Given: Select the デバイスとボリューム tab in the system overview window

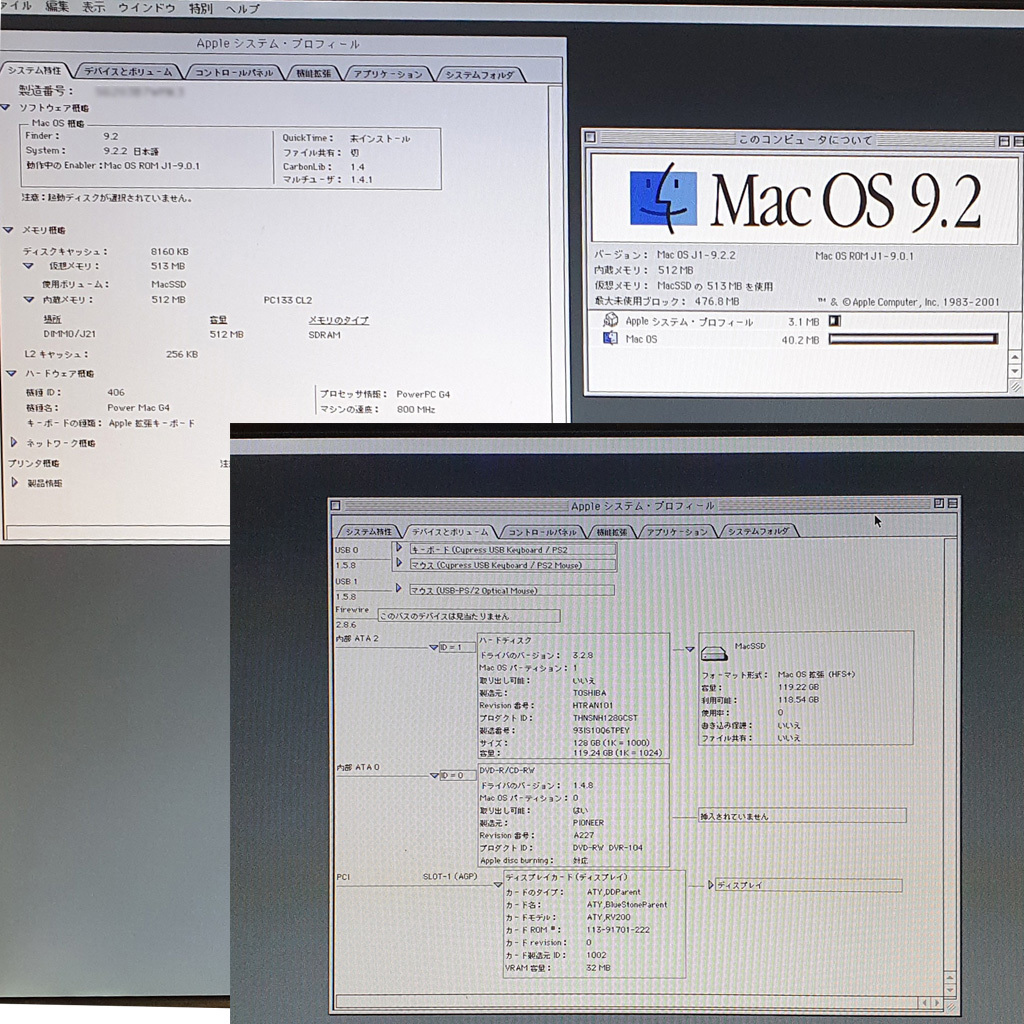Looking at the screenshot, I should (x=127, y=72).
